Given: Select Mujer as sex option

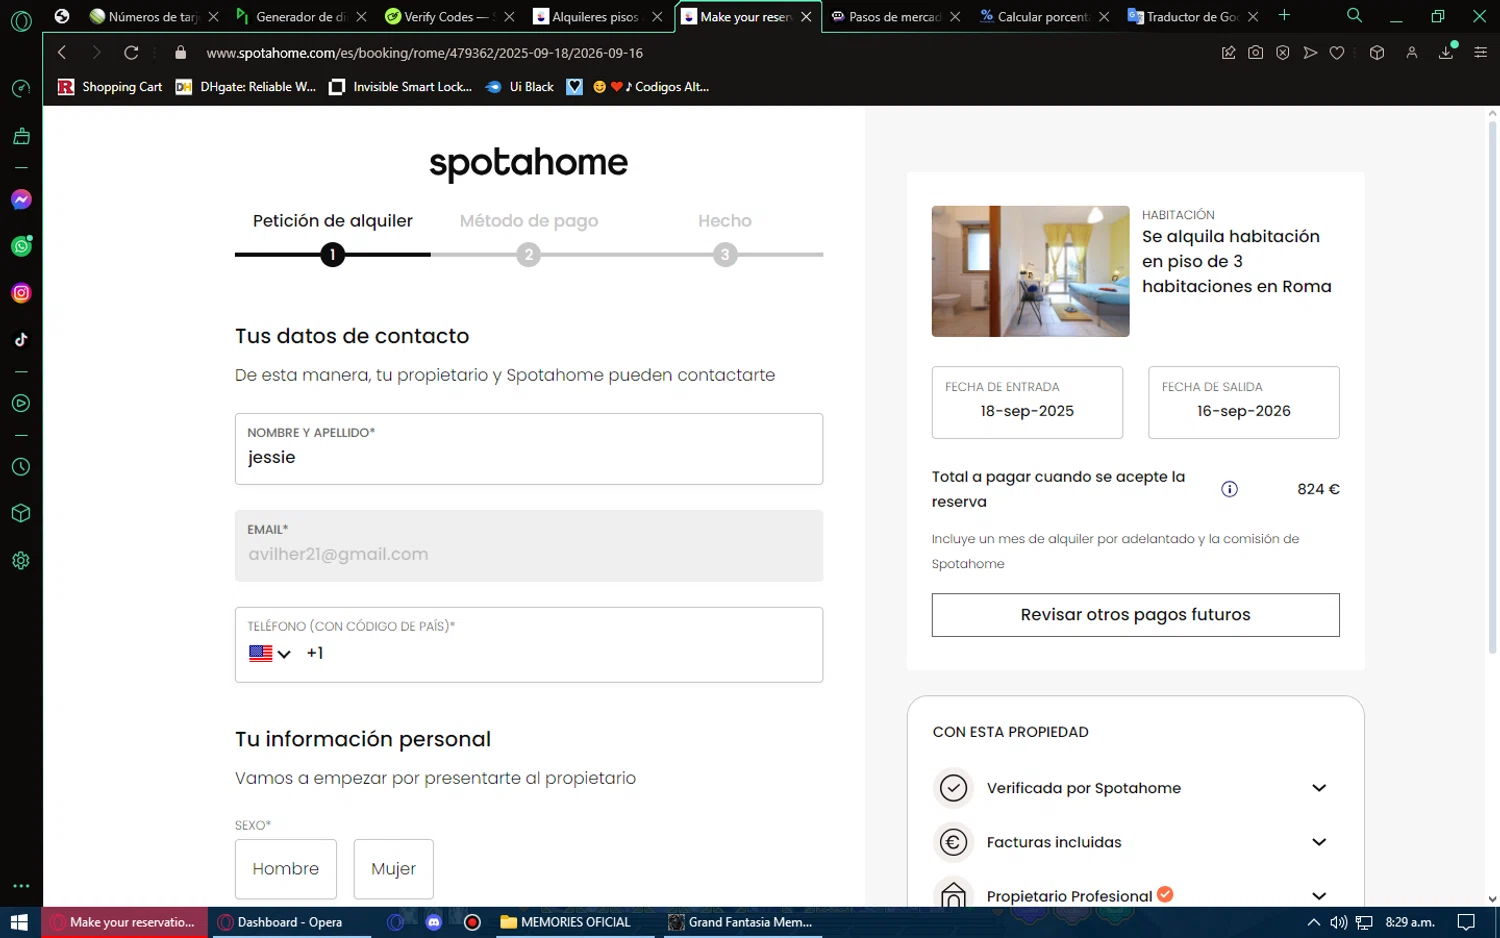Looking at the screenshot, I should [393, 869].
